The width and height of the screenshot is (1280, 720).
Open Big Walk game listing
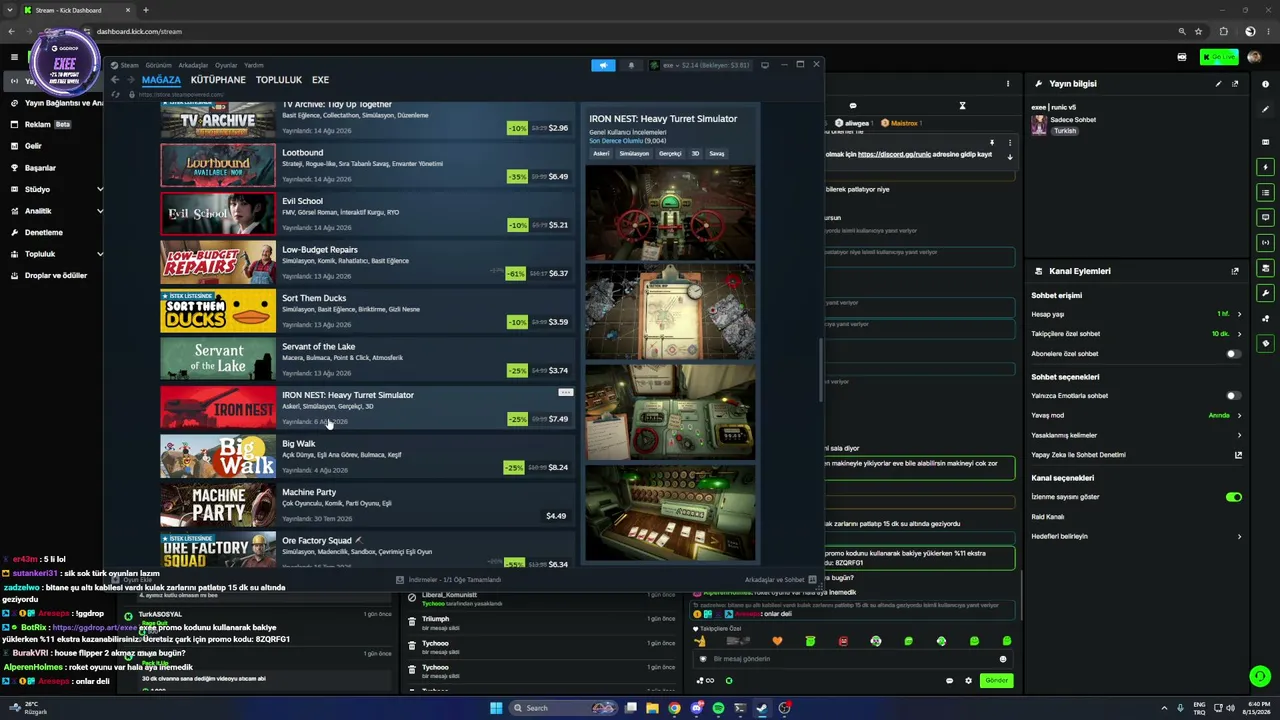pyautogui.click(x=366, y=456)
